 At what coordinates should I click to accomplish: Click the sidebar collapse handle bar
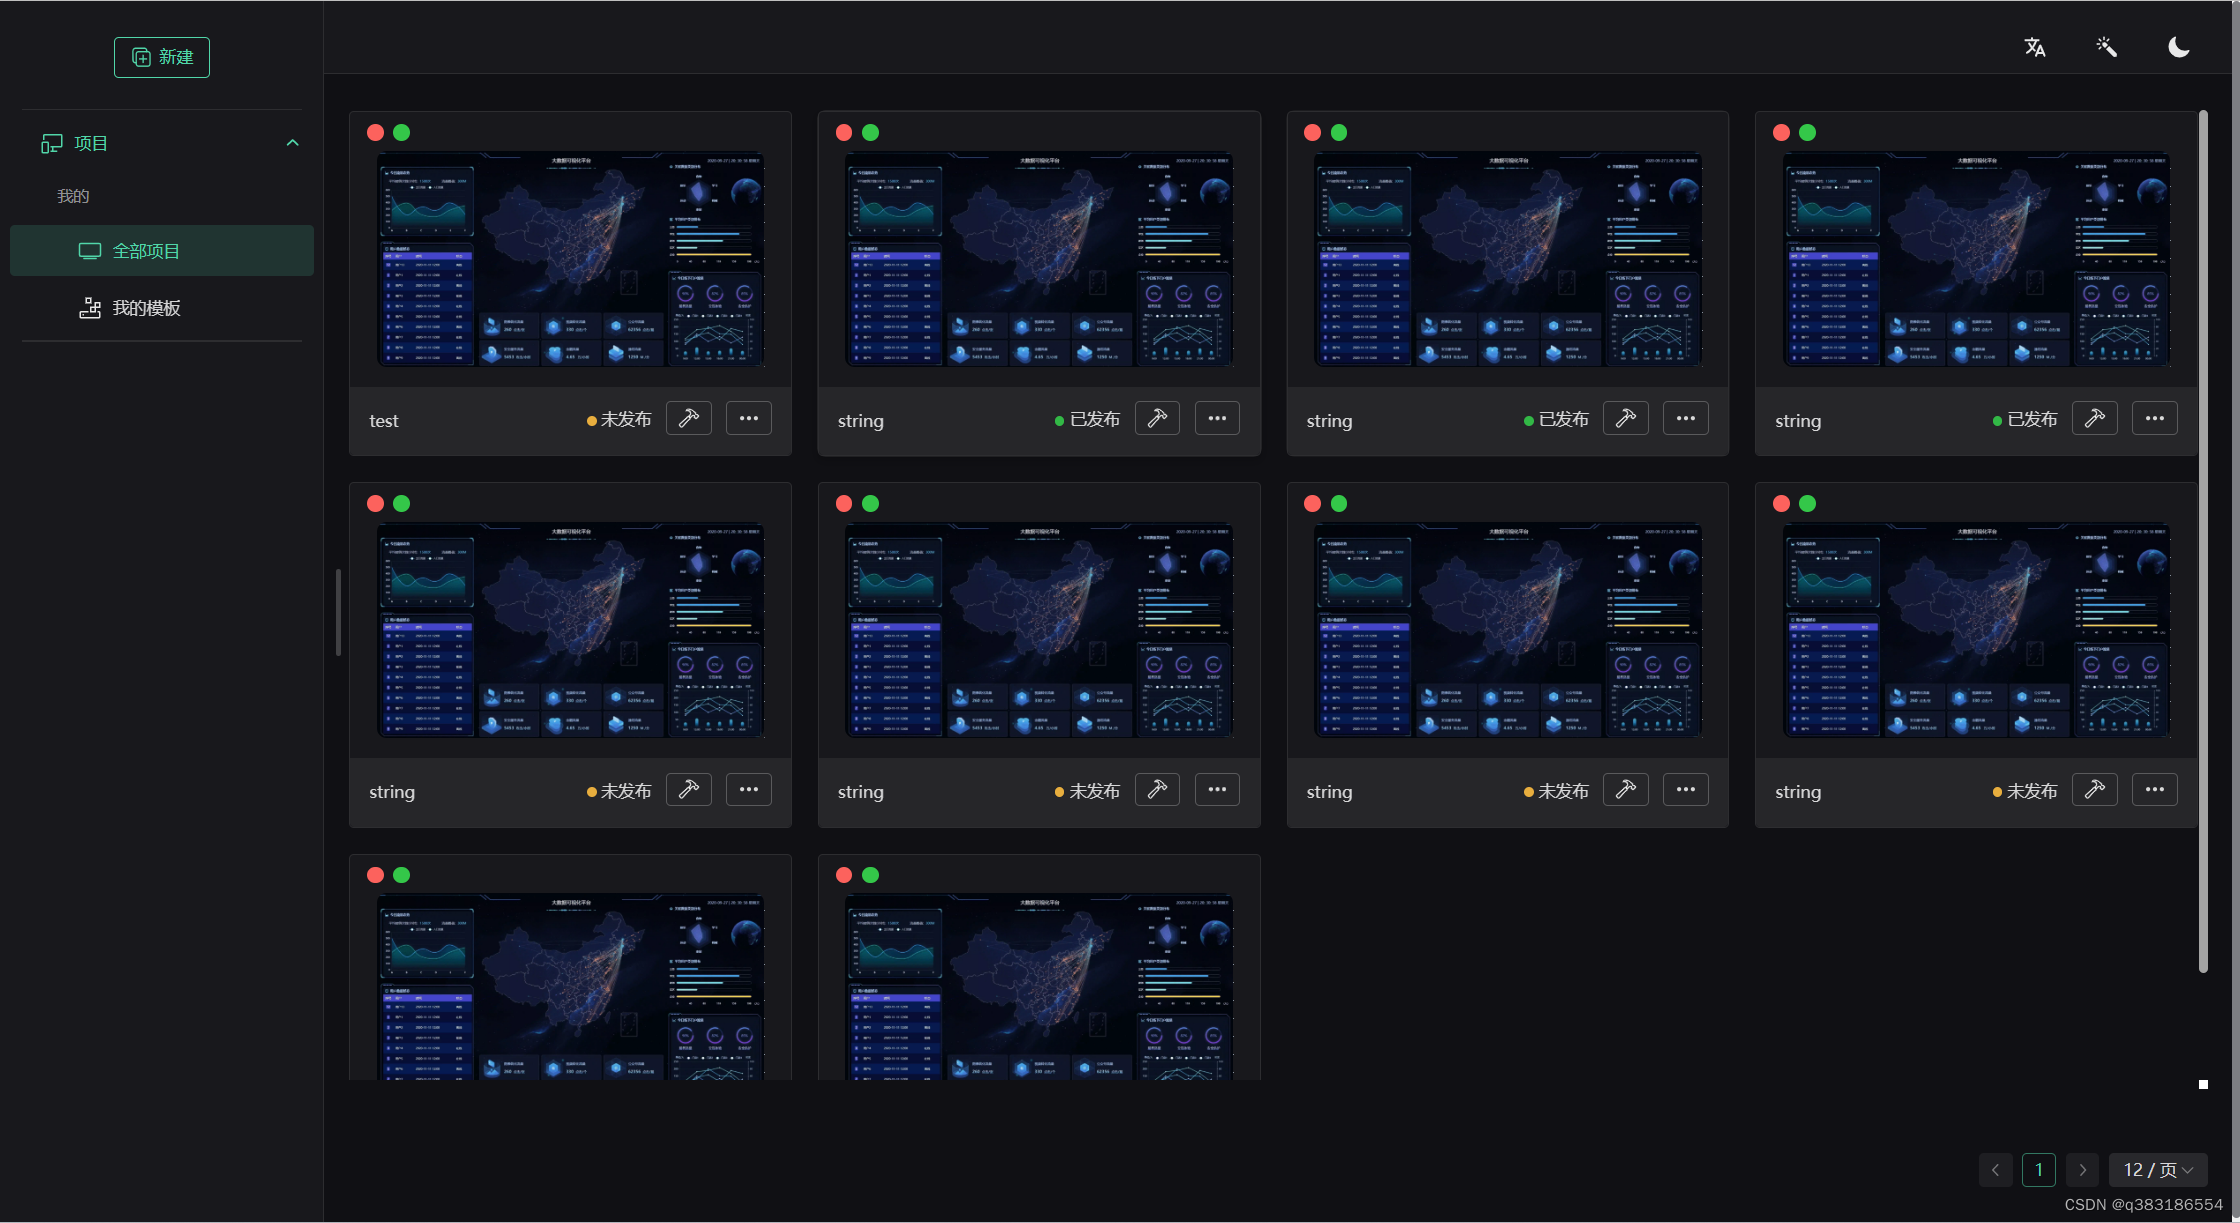point(338,612)
